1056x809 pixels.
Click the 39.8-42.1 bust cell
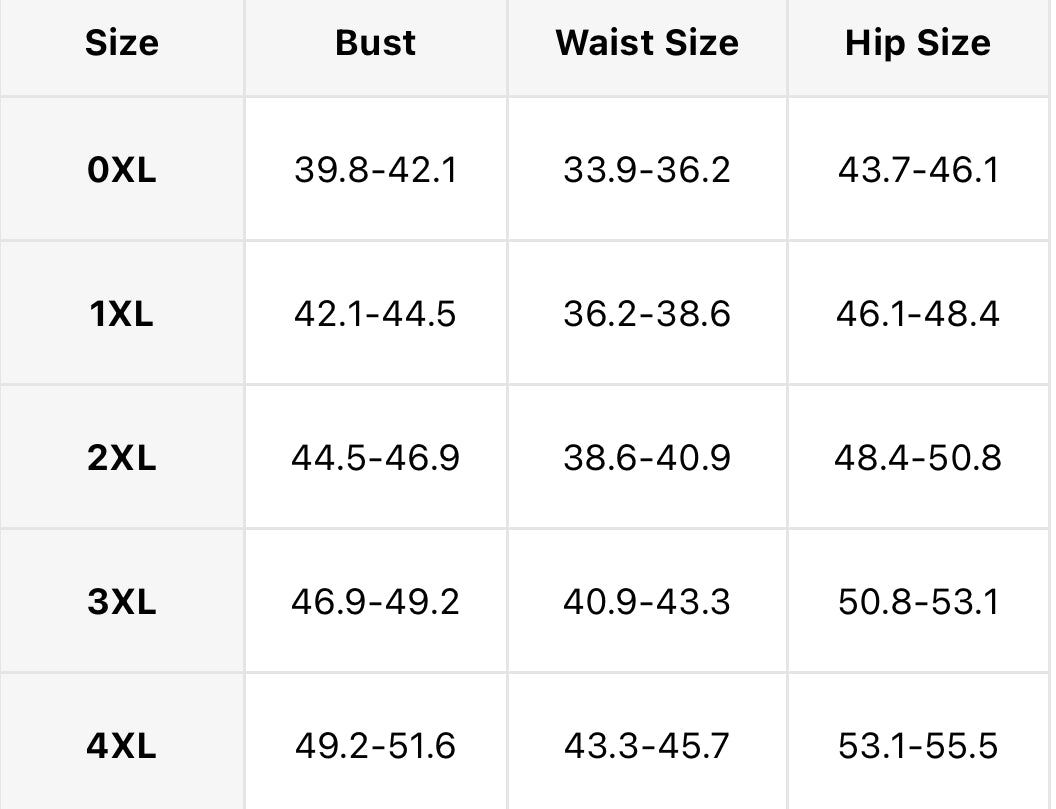[375, 169]
